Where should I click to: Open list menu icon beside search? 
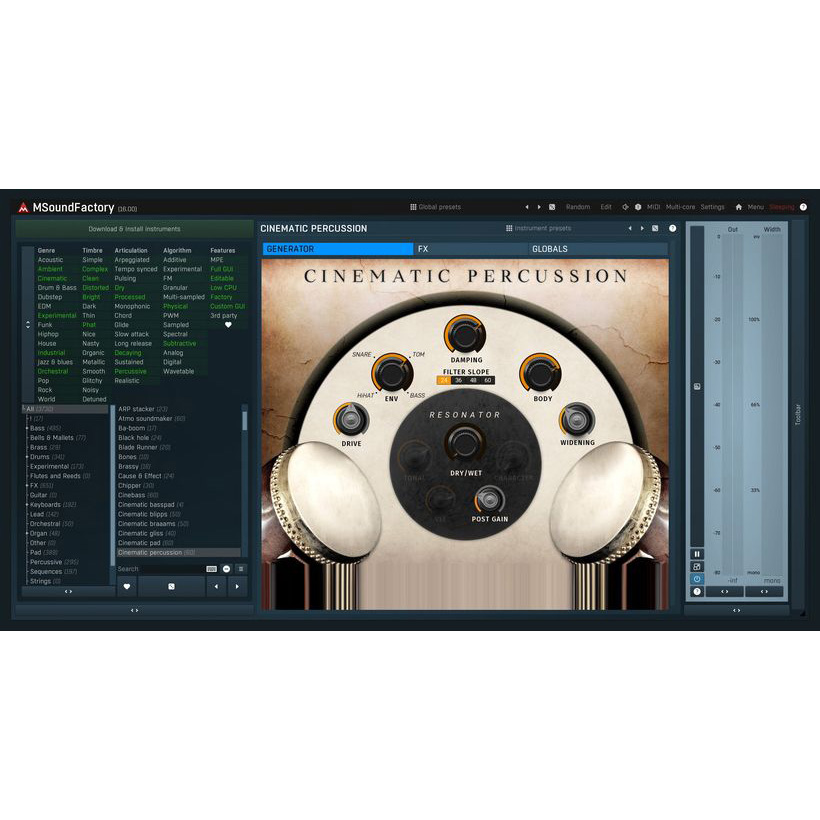pyautogui.click(x=241, y=569)
